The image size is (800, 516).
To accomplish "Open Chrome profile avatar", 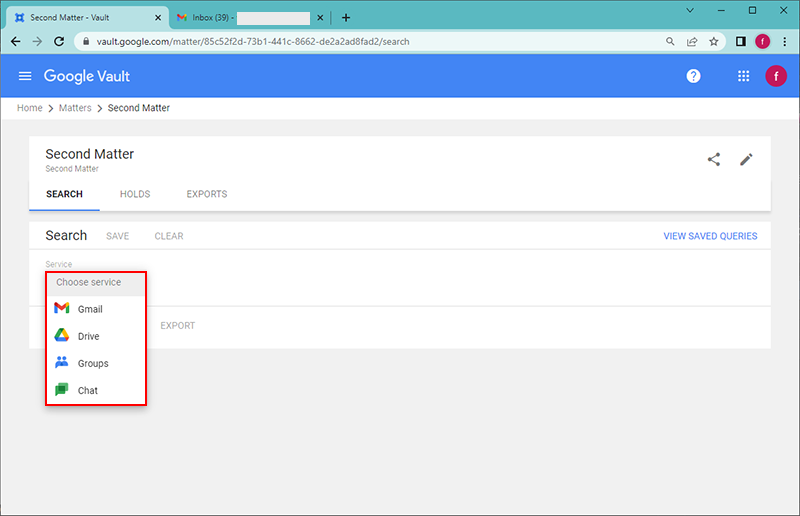I will pos(762,41).
